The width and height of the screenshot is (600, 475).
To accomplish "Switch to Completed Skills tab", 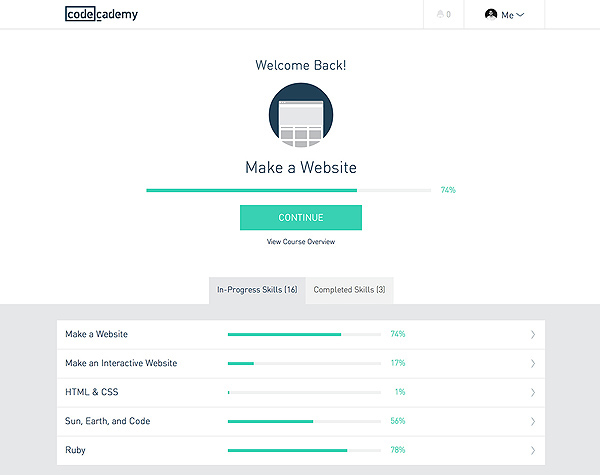I will (349, 290).
